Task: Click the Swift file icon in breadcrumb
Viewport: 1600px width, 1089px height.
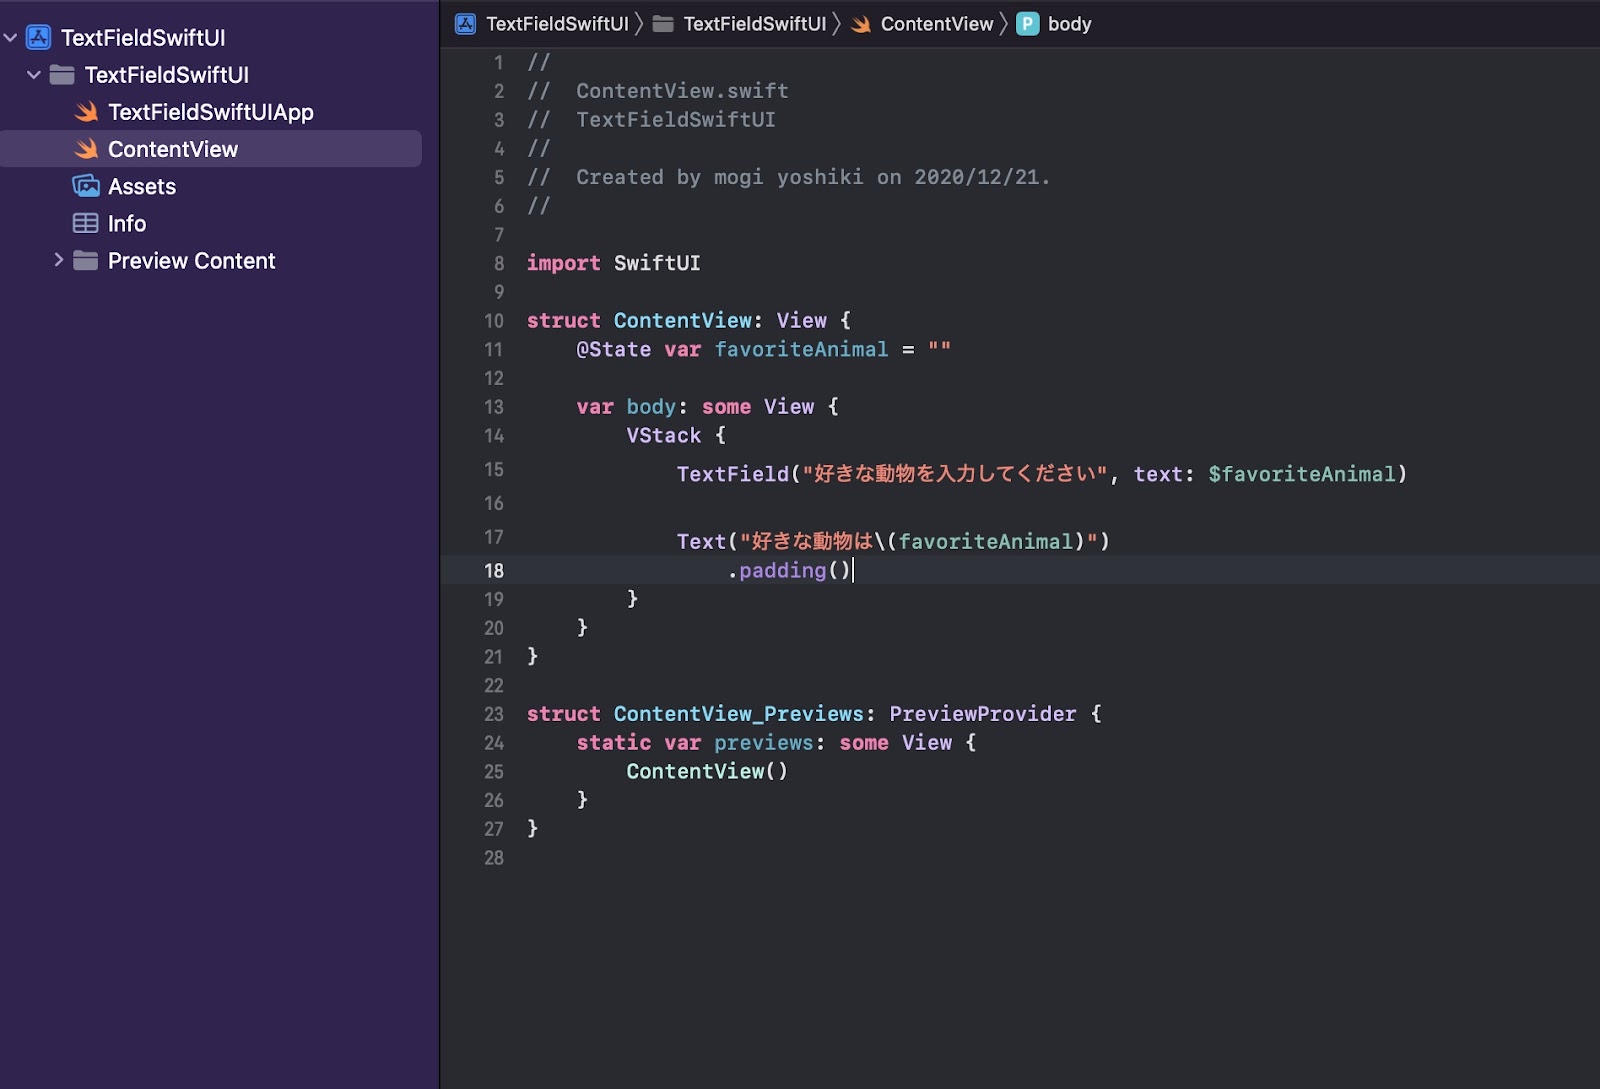Action: point(861,24)
